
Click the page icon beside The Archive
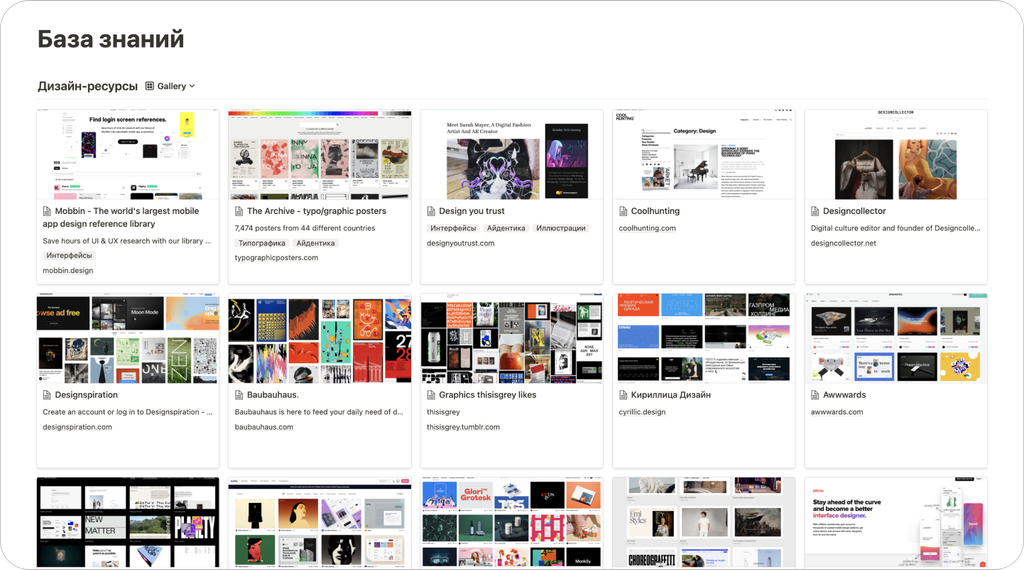click(239, 211)
